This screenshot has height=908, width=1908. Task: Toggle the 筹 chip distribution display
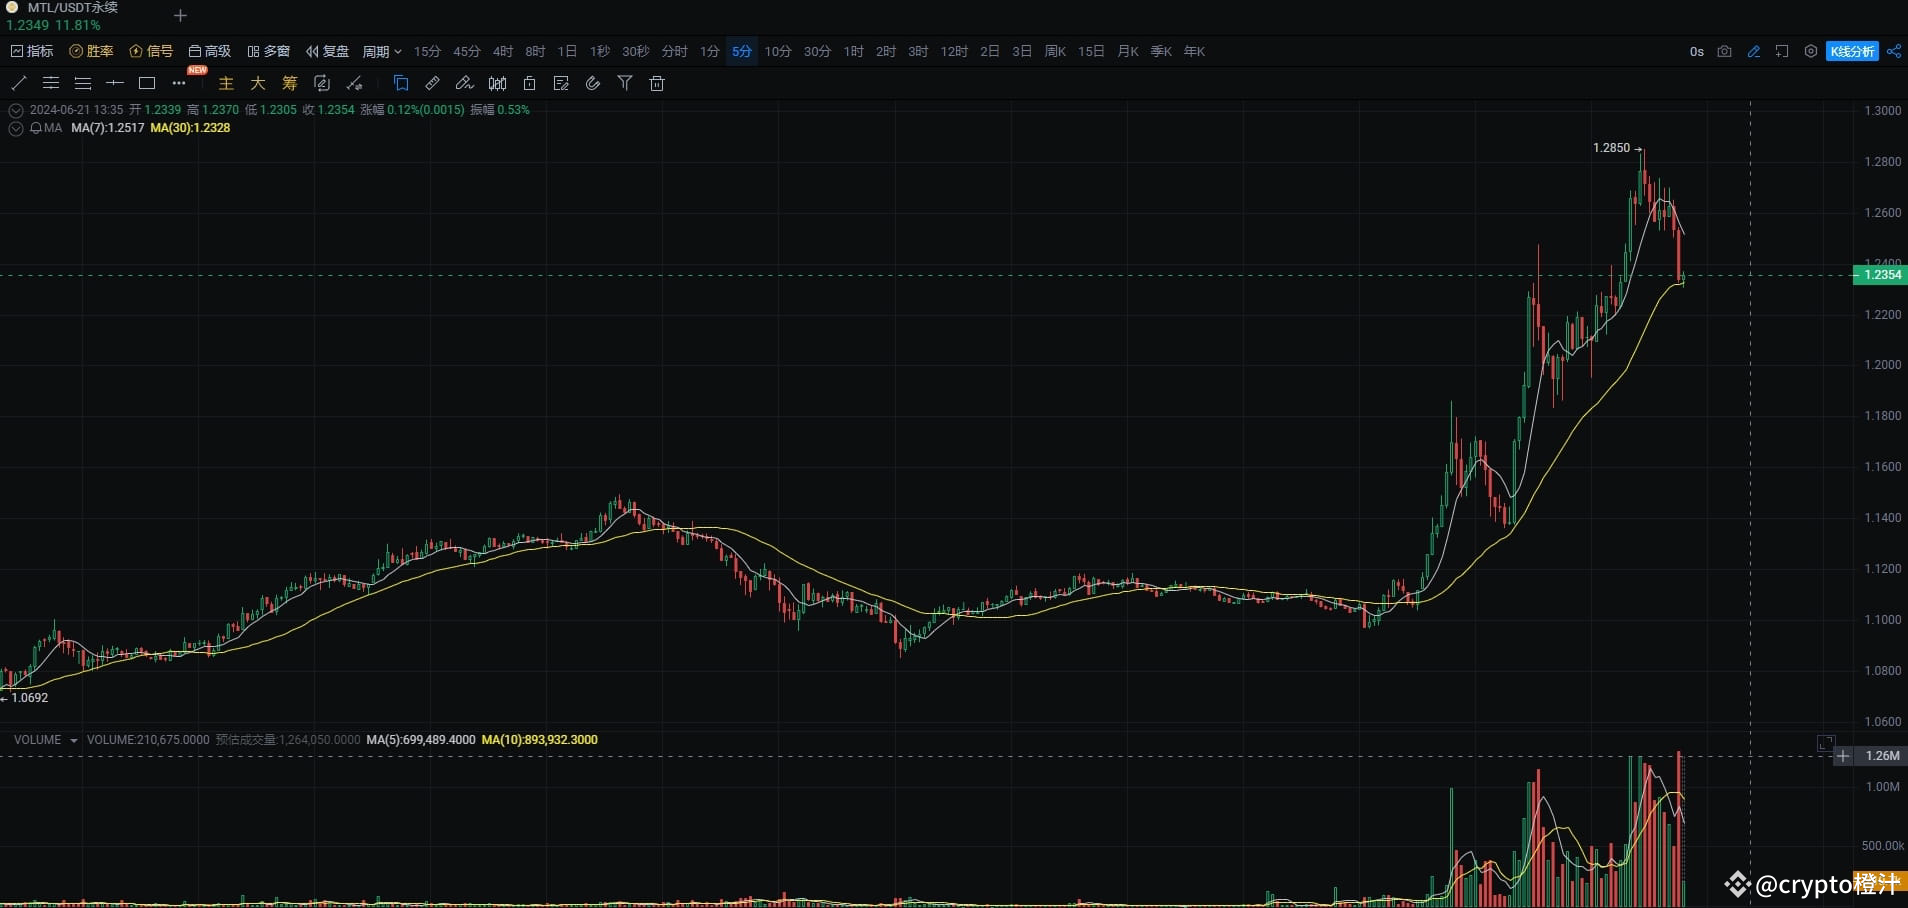(289, 83)
